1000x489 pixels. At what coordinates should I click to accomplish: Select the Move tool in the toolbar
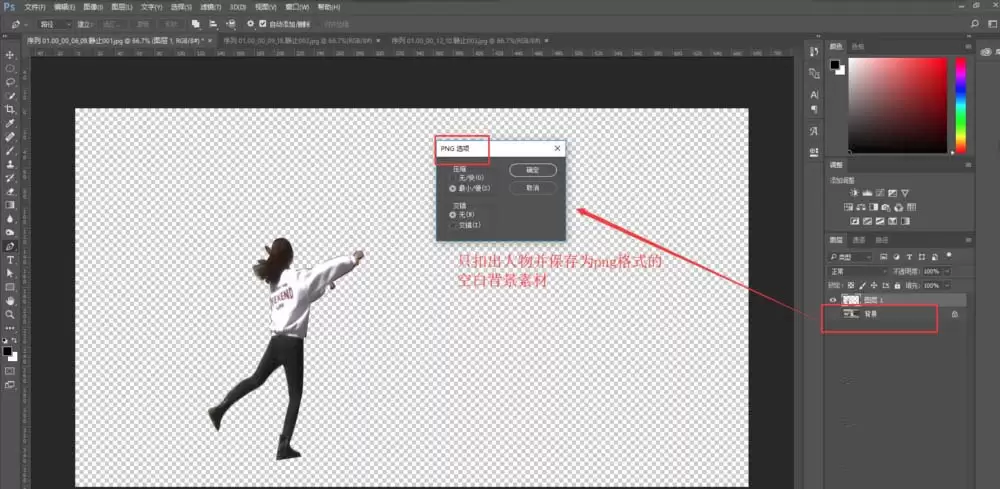coord(10,54)
